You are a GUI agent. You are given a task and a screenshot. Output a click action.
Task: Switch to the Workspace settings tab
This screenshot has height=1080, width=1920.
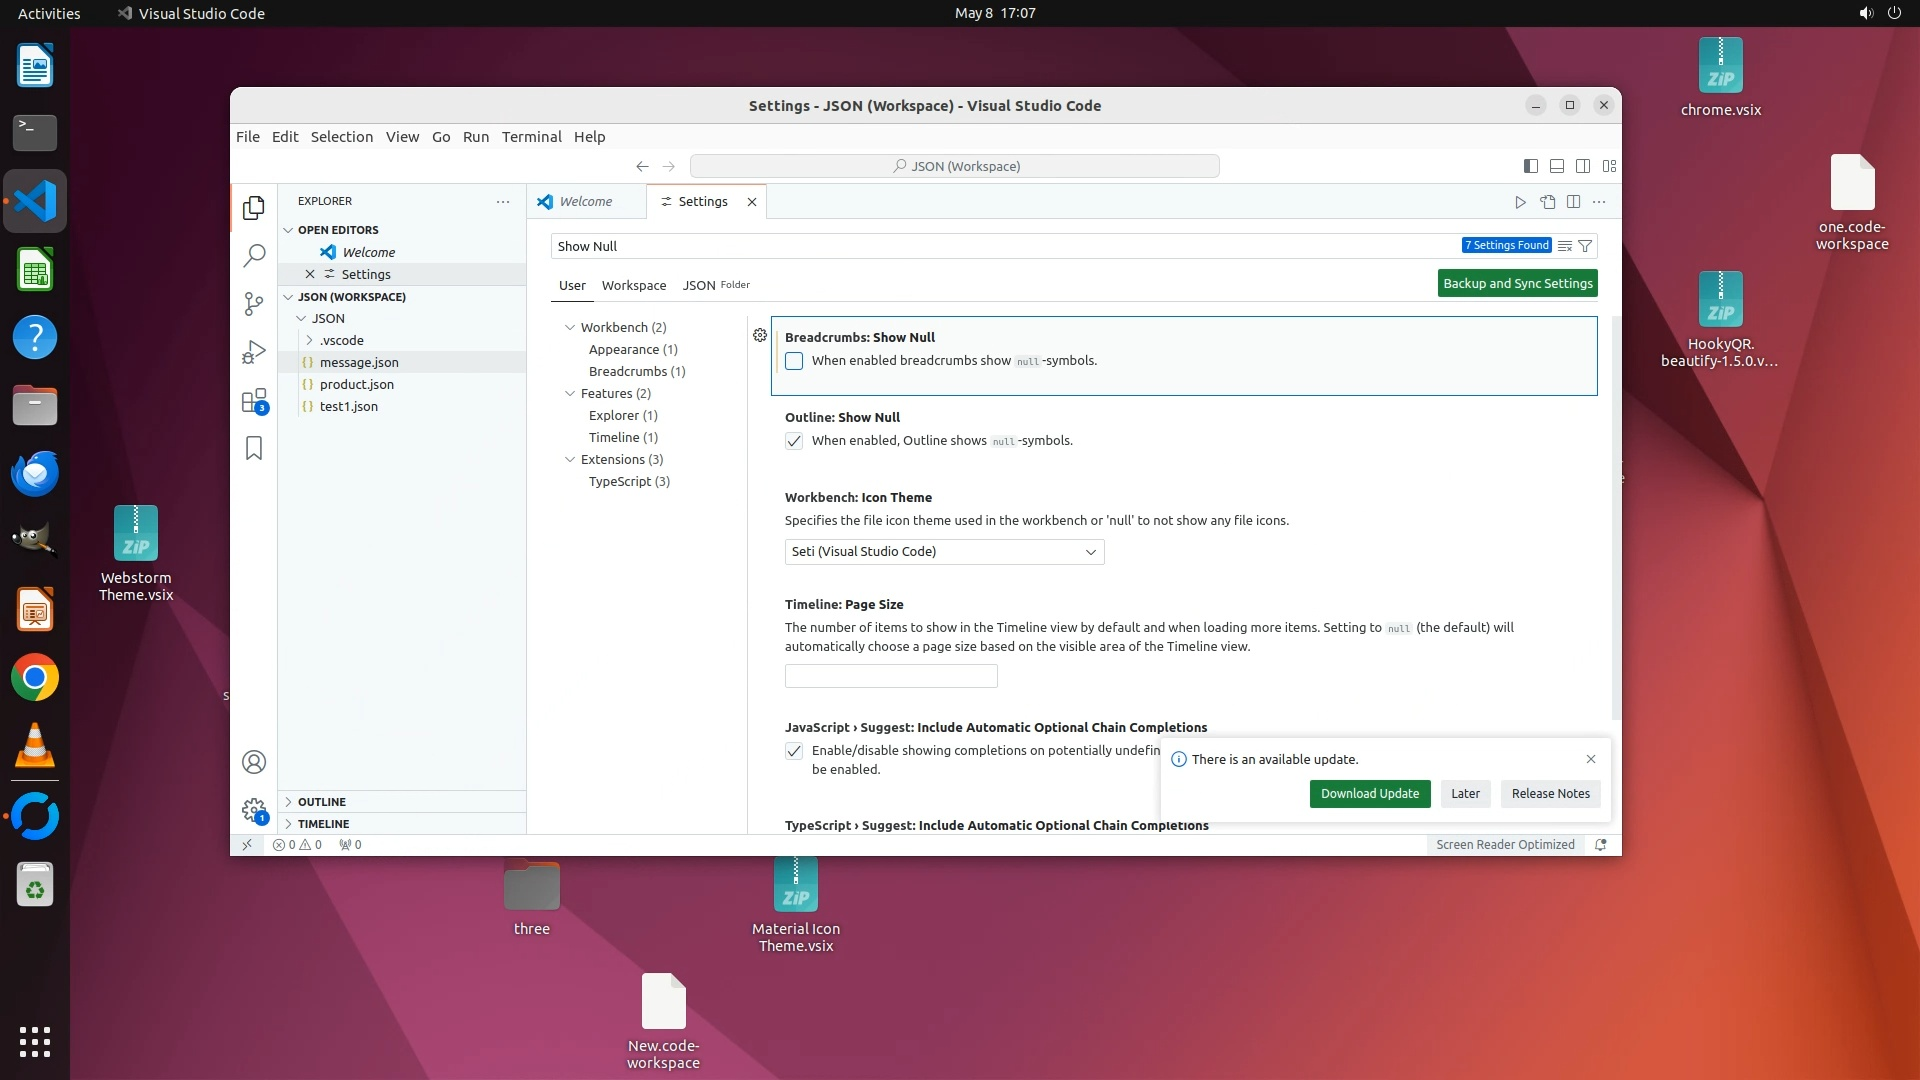click(x=633, y=285)
